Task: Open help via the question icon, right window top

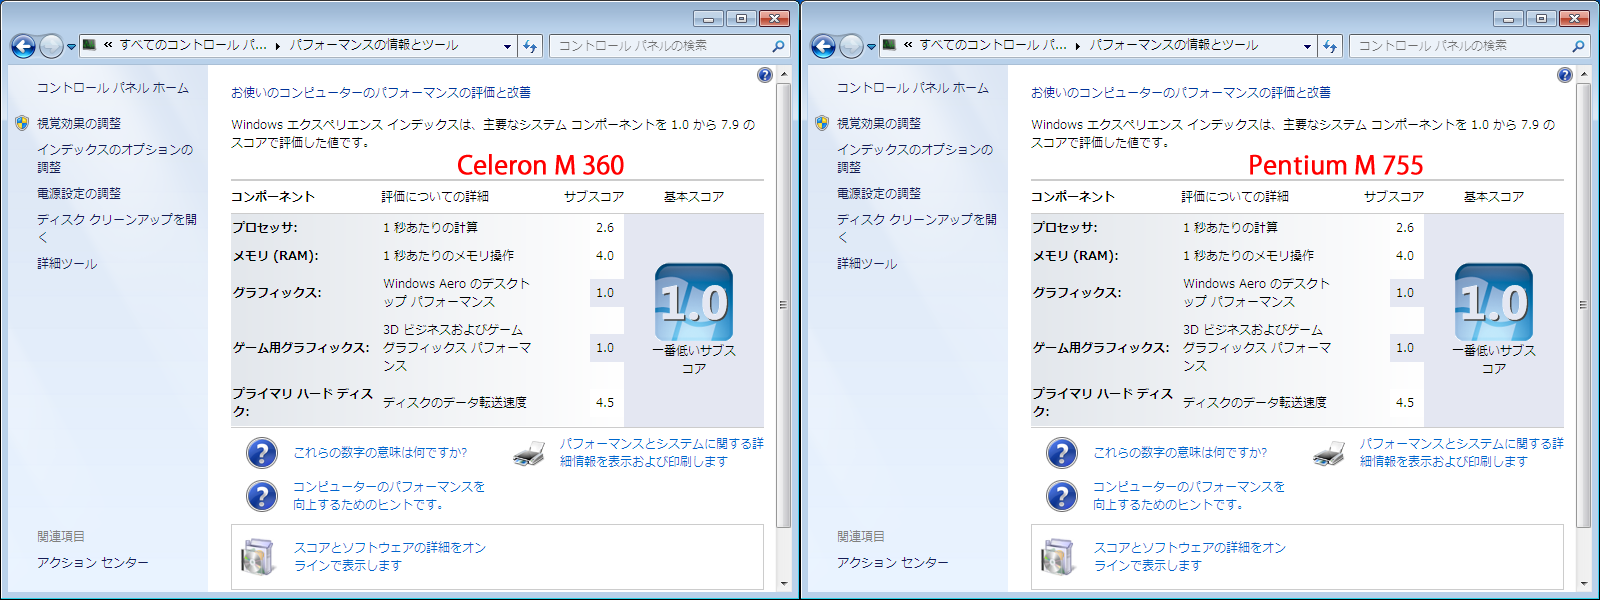Action: coord(1565,75)
